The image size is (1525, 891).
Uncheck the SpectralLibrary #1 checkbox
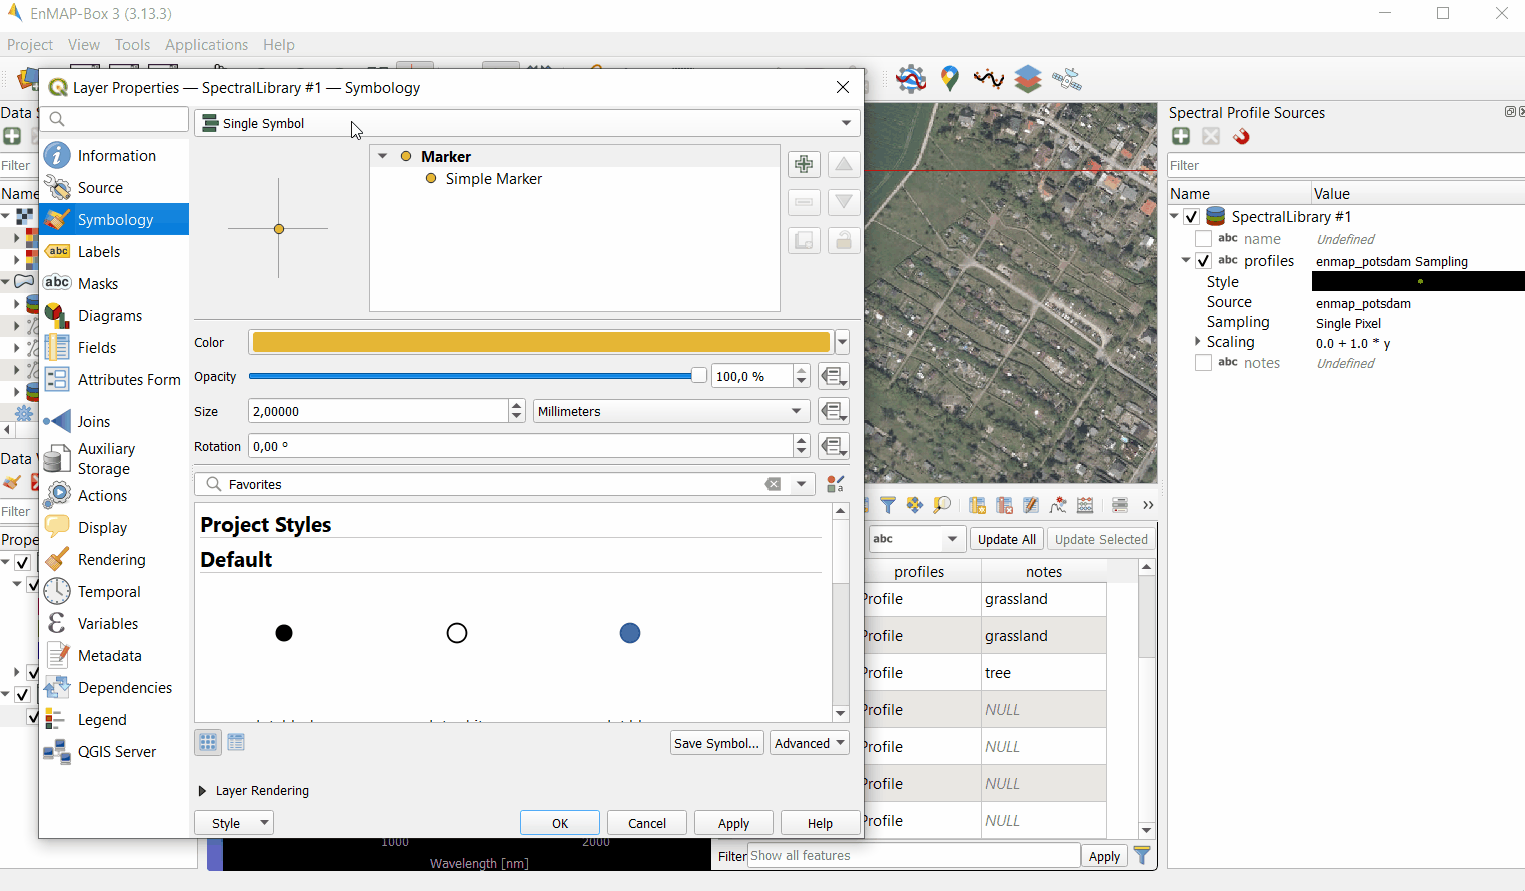point(1191,217)
